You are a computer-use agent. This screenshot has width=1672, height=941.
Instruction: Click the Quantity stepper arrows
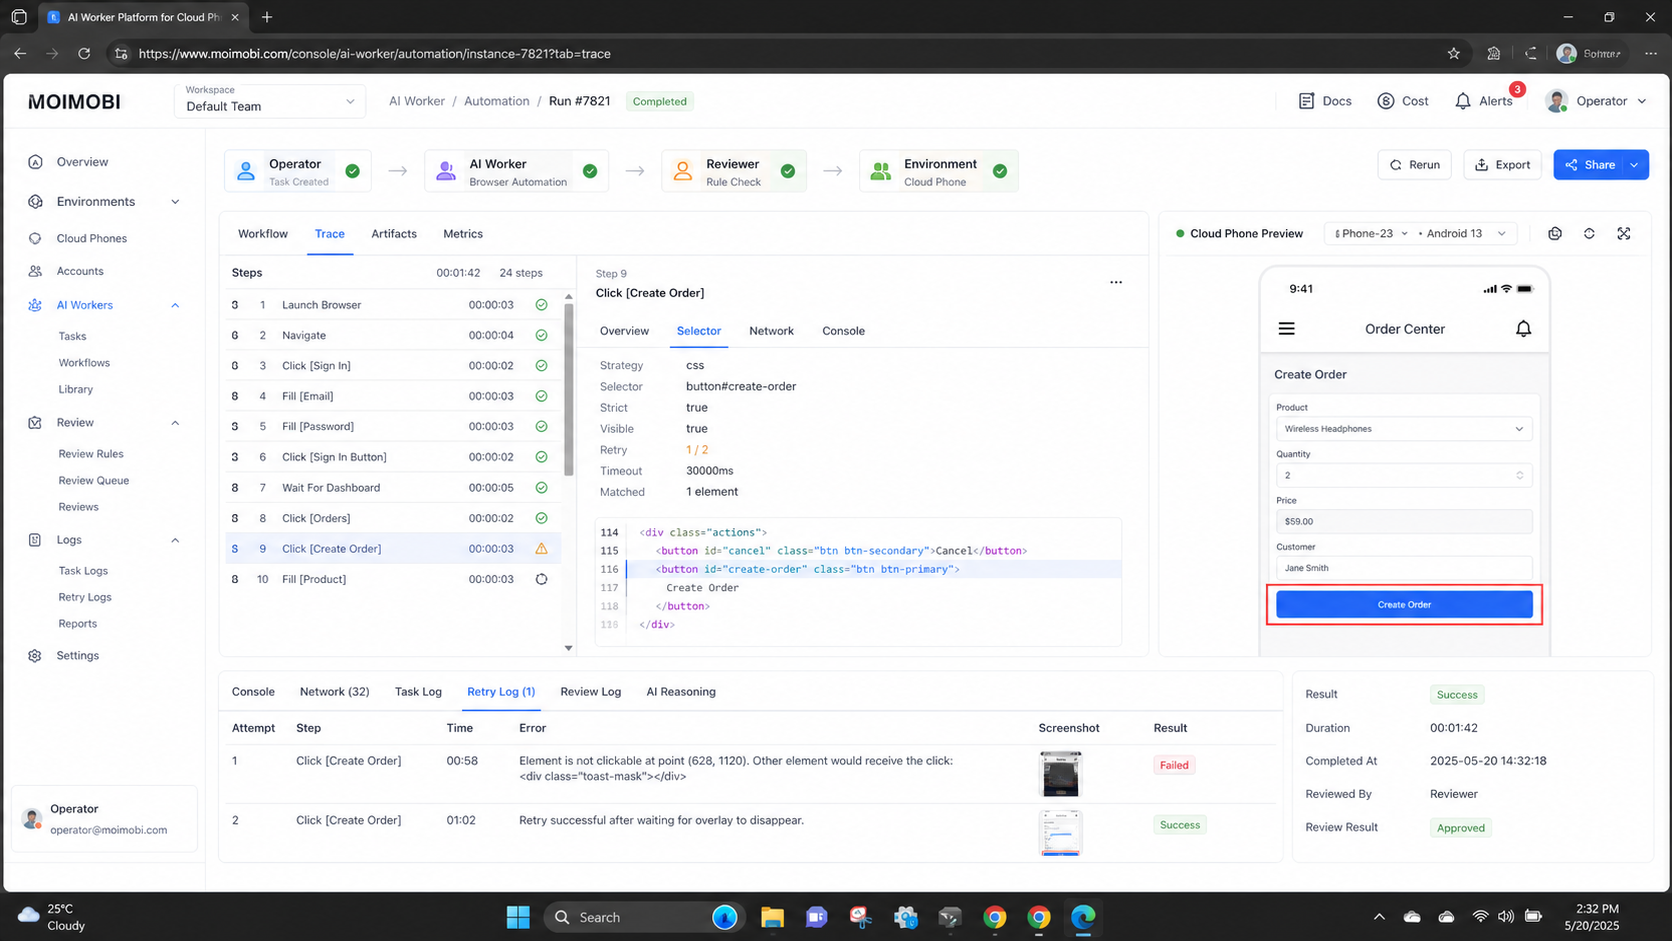point(1520,476)
